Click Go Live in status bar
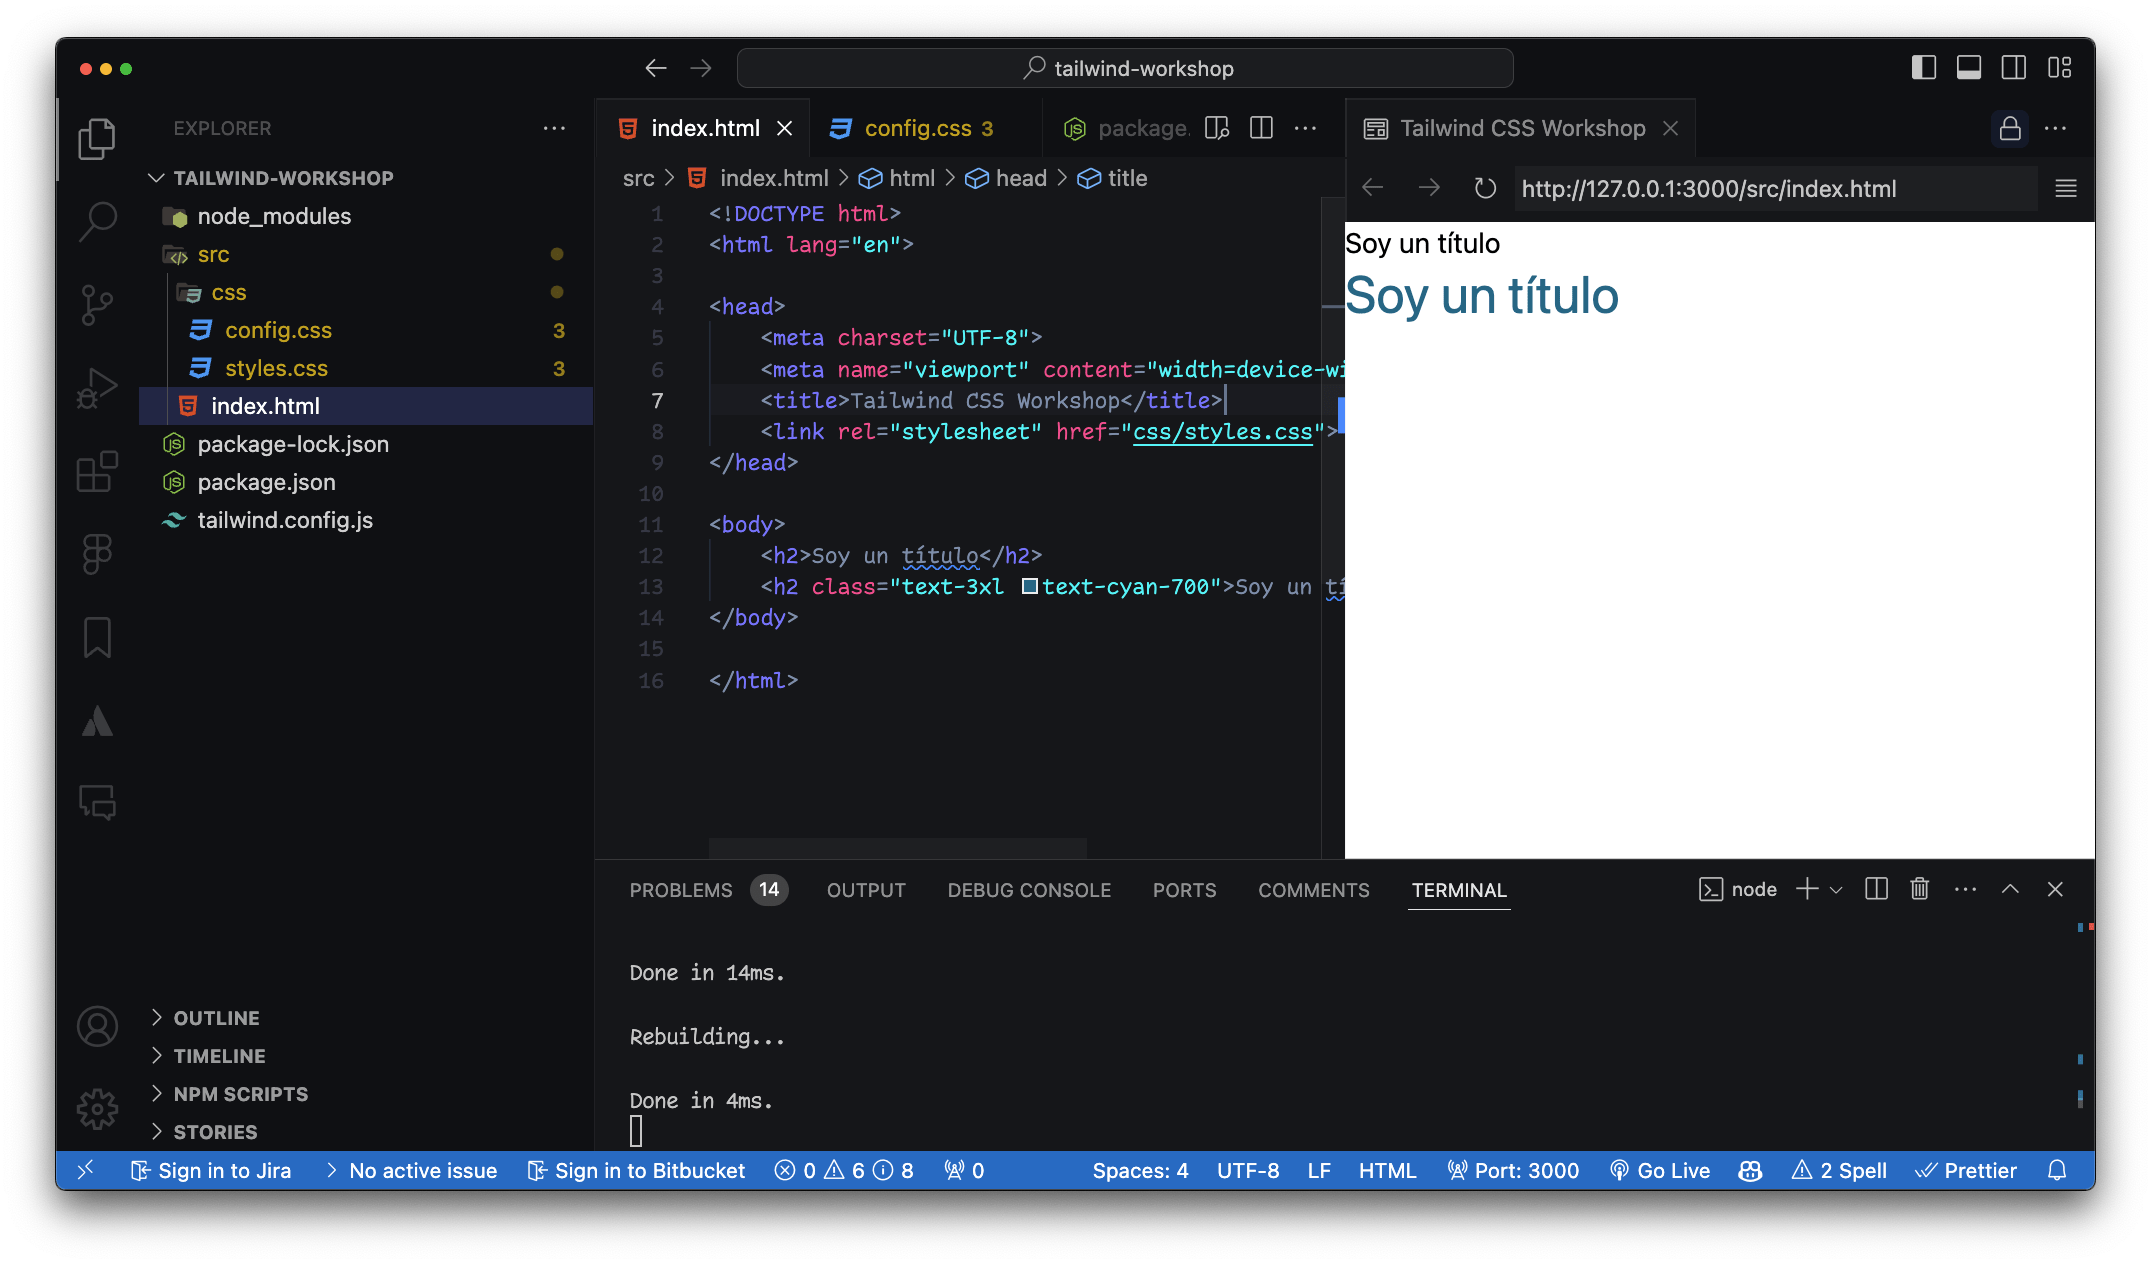This screenshot has width=2151, height=1264. click(1660, 1170)
